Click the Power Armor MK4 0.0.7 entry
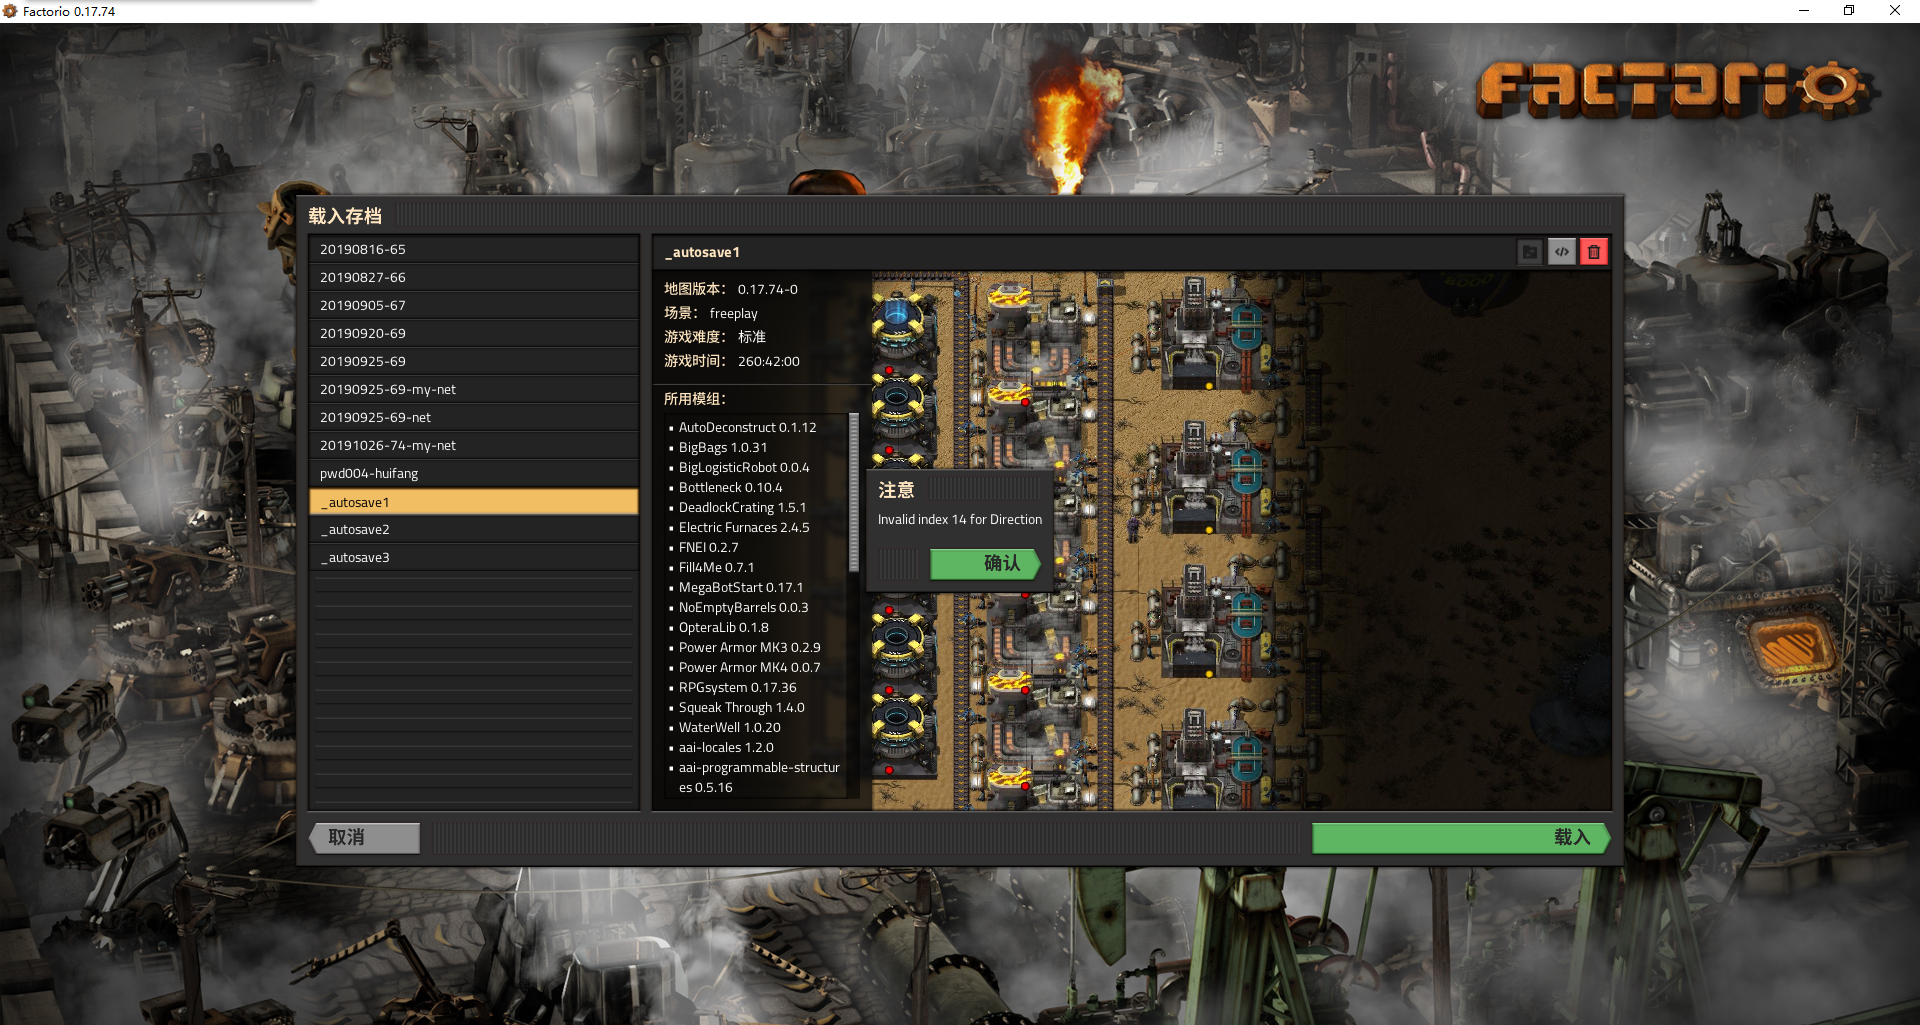Viewport: 1920px width, 1025px height. (x=749, y=667)
